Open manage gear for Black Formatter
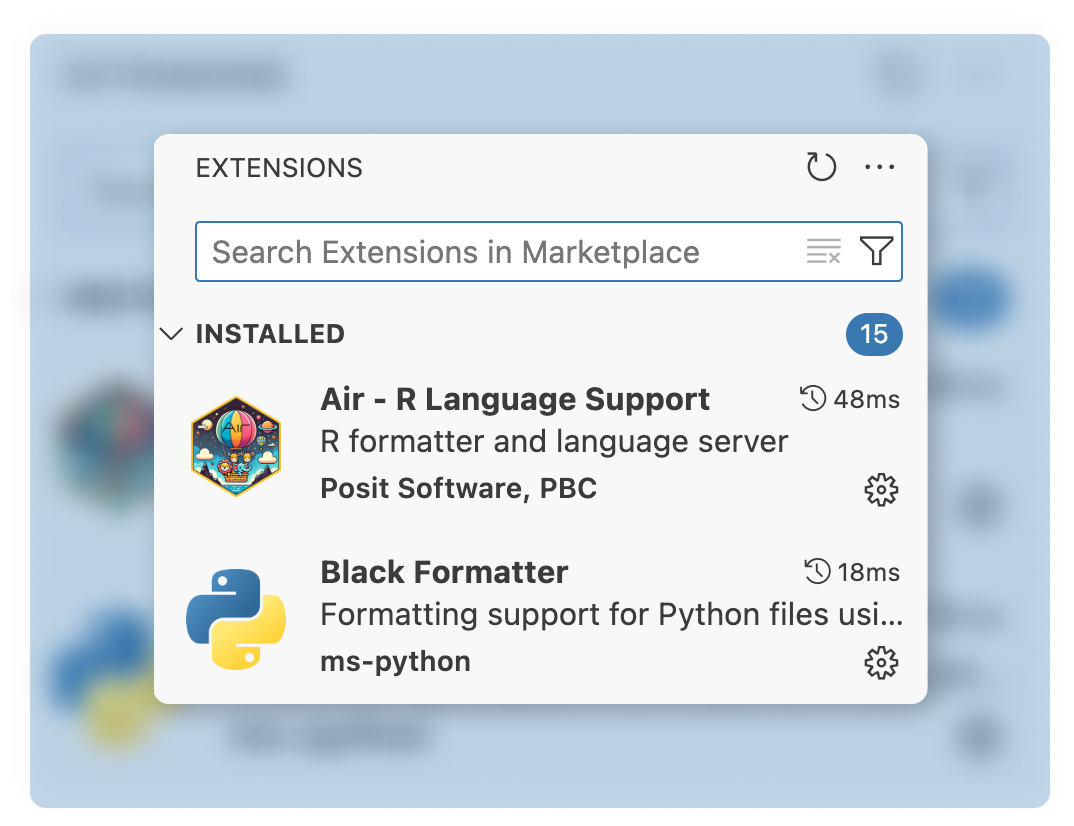 [881, 662]
